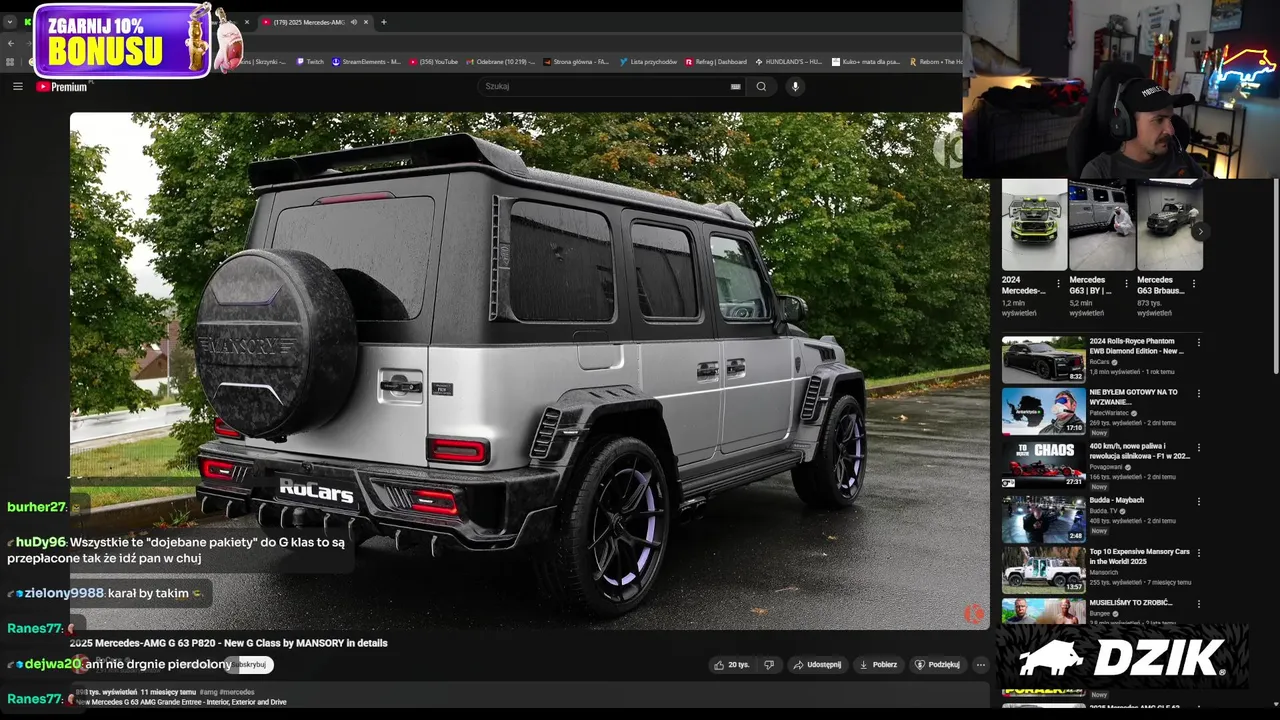Click the video title 2025 Mercedes-AMG G 63 P820

click(229, 643)
